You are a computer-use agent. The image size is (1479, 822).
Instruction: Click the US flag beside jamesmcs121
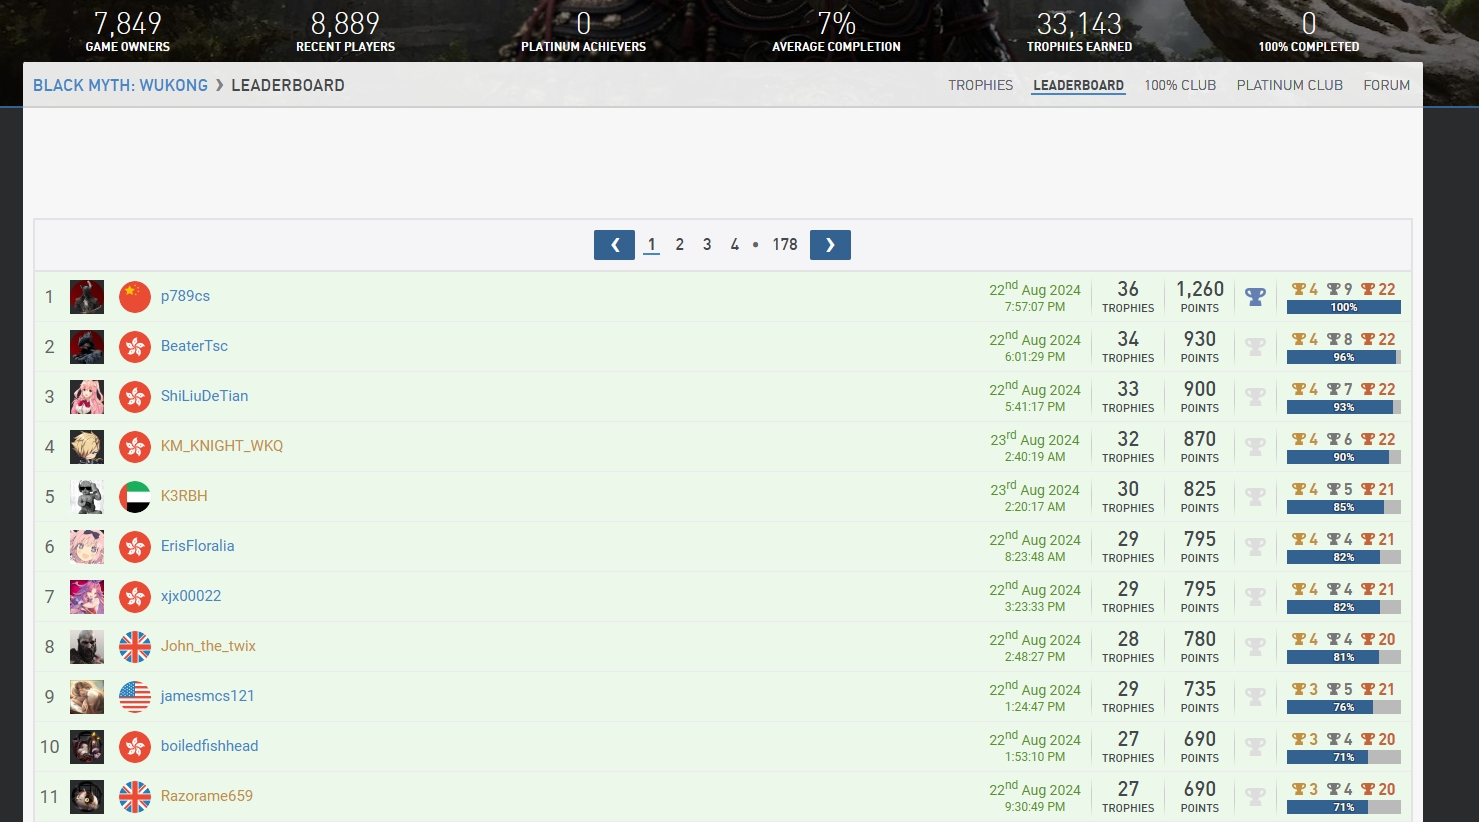coord(135,697)
